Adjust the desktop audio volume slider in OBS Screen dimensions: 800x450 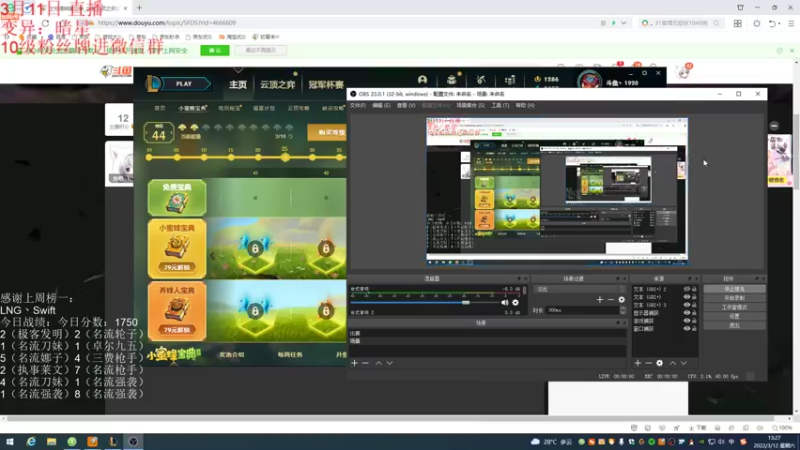click(x=423, y=303)
